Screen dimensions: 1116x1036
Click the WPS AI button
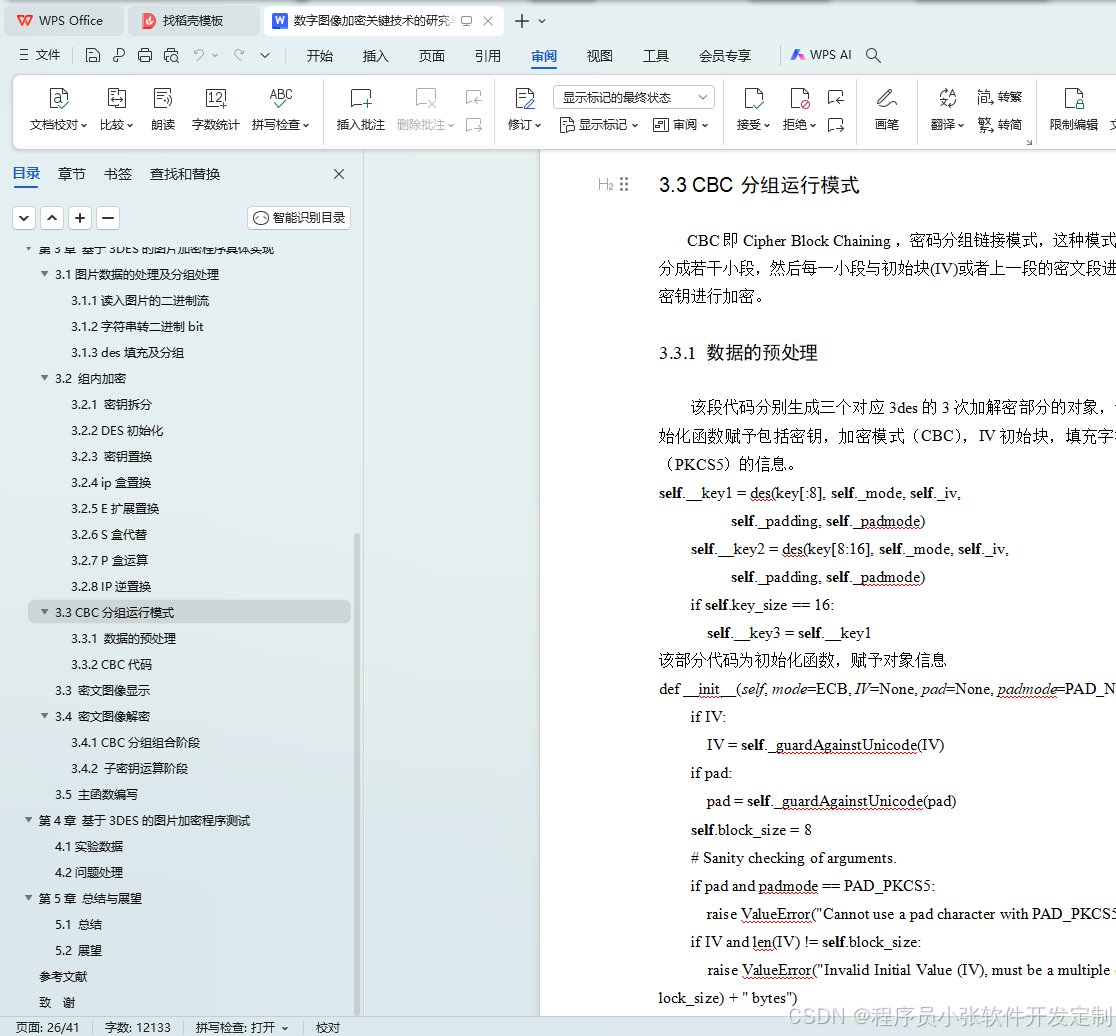coord(821,55)
